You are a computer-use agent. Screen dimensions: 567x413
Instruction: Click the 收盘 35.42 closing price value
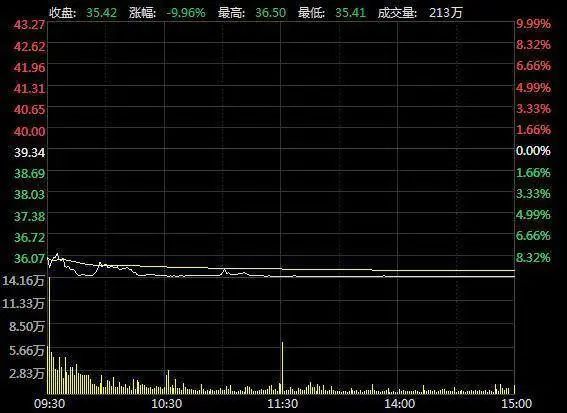coord(102,13)
